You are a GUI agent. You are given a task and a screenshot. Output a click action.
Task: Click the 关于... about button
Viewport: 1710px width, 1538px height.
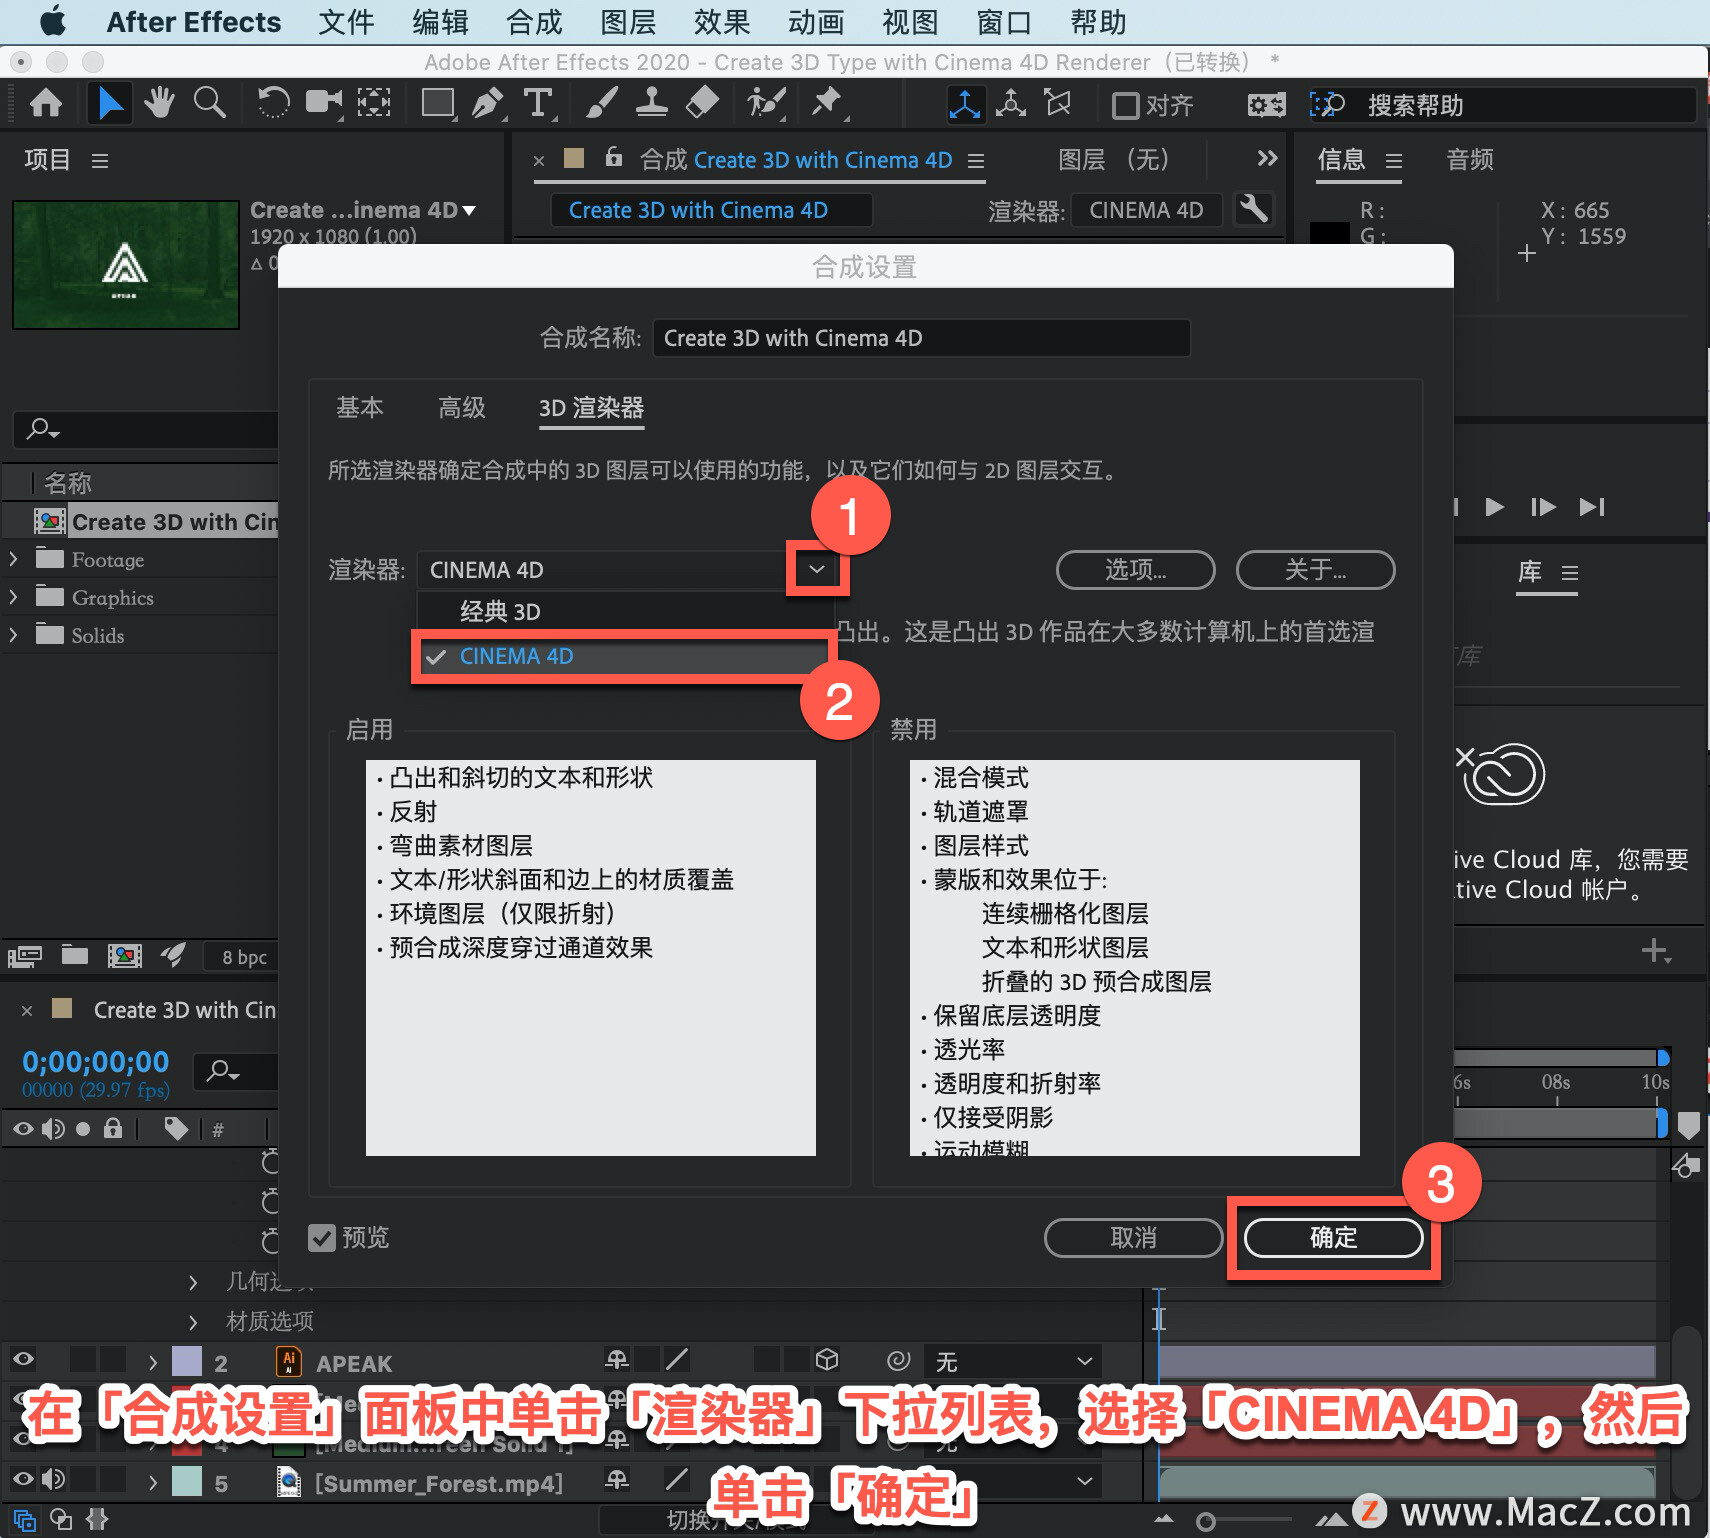coord(1315,570)
